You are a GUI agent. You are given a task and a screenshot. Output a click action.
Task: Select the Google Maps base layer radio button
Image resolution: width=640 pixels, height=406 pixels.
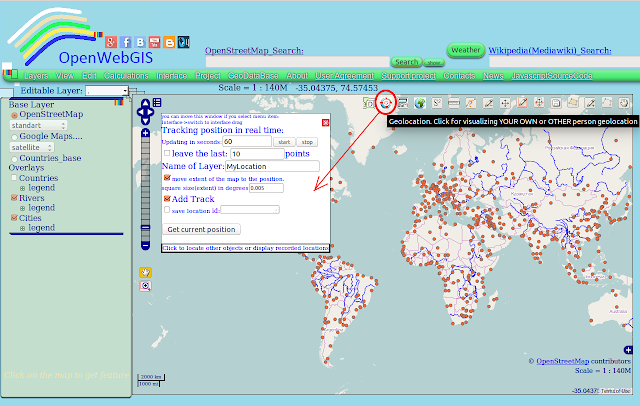coord(14,137)
